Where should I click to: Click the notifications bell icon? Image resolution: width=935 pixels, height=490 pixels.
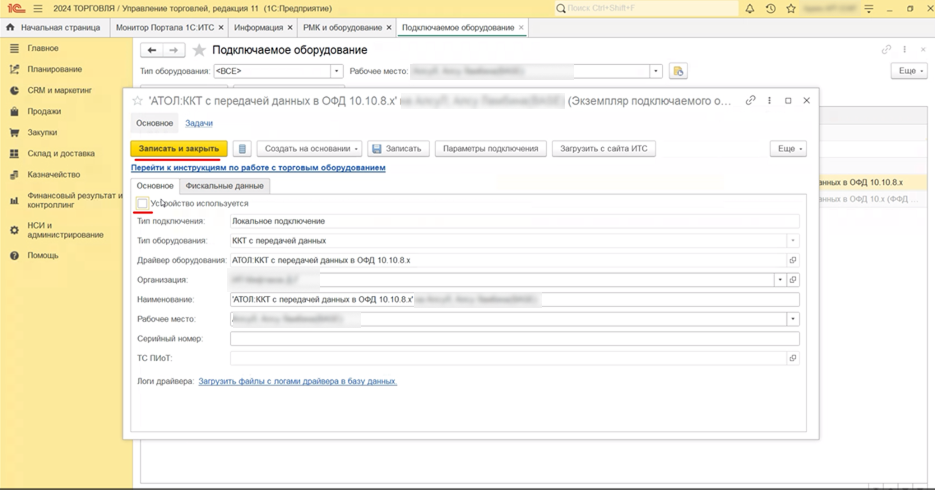click(x=750, y=9)
